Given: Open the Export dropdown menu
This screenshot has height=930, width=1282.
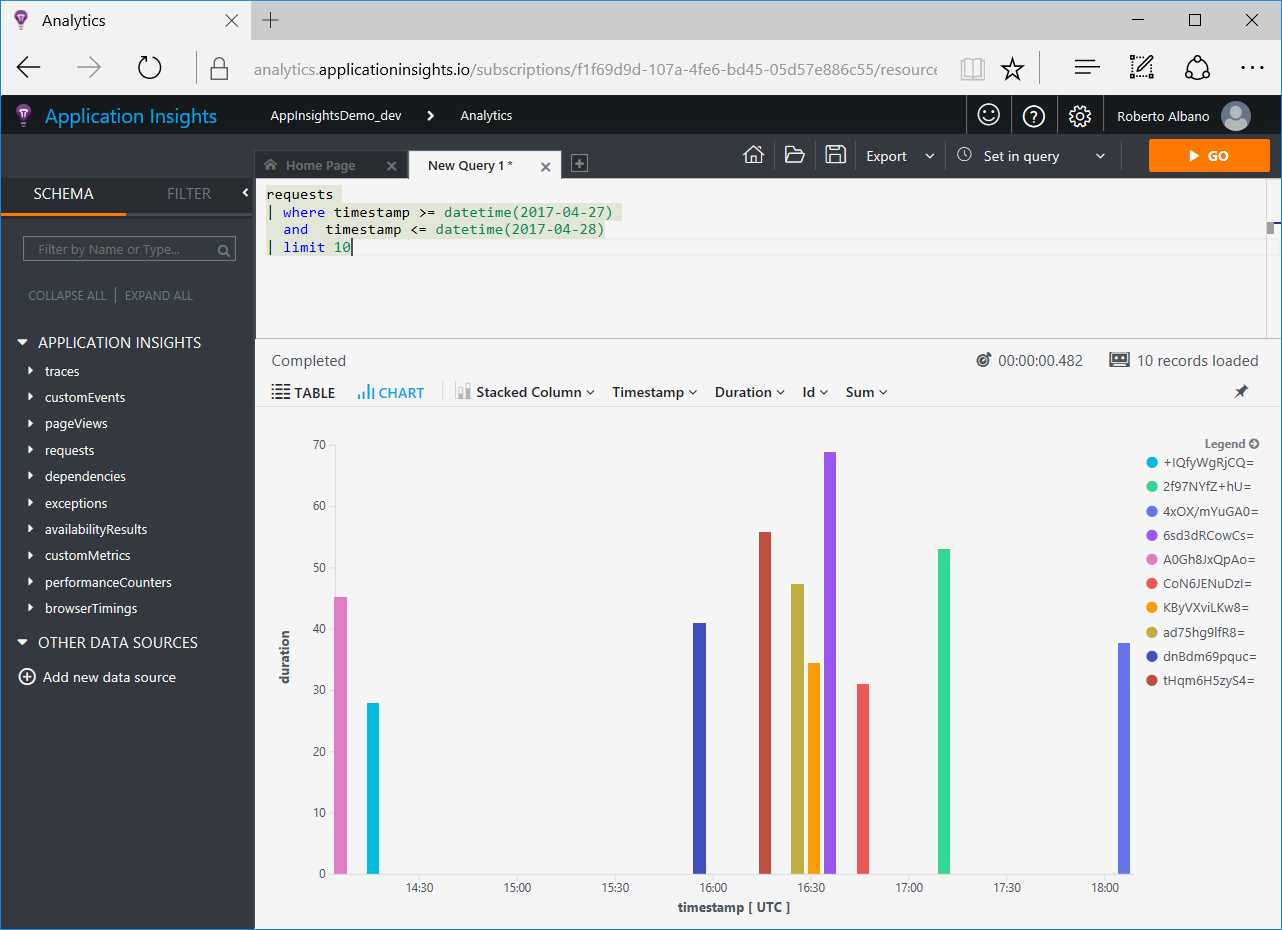Looking at the screenshot, I should (900, 156).
